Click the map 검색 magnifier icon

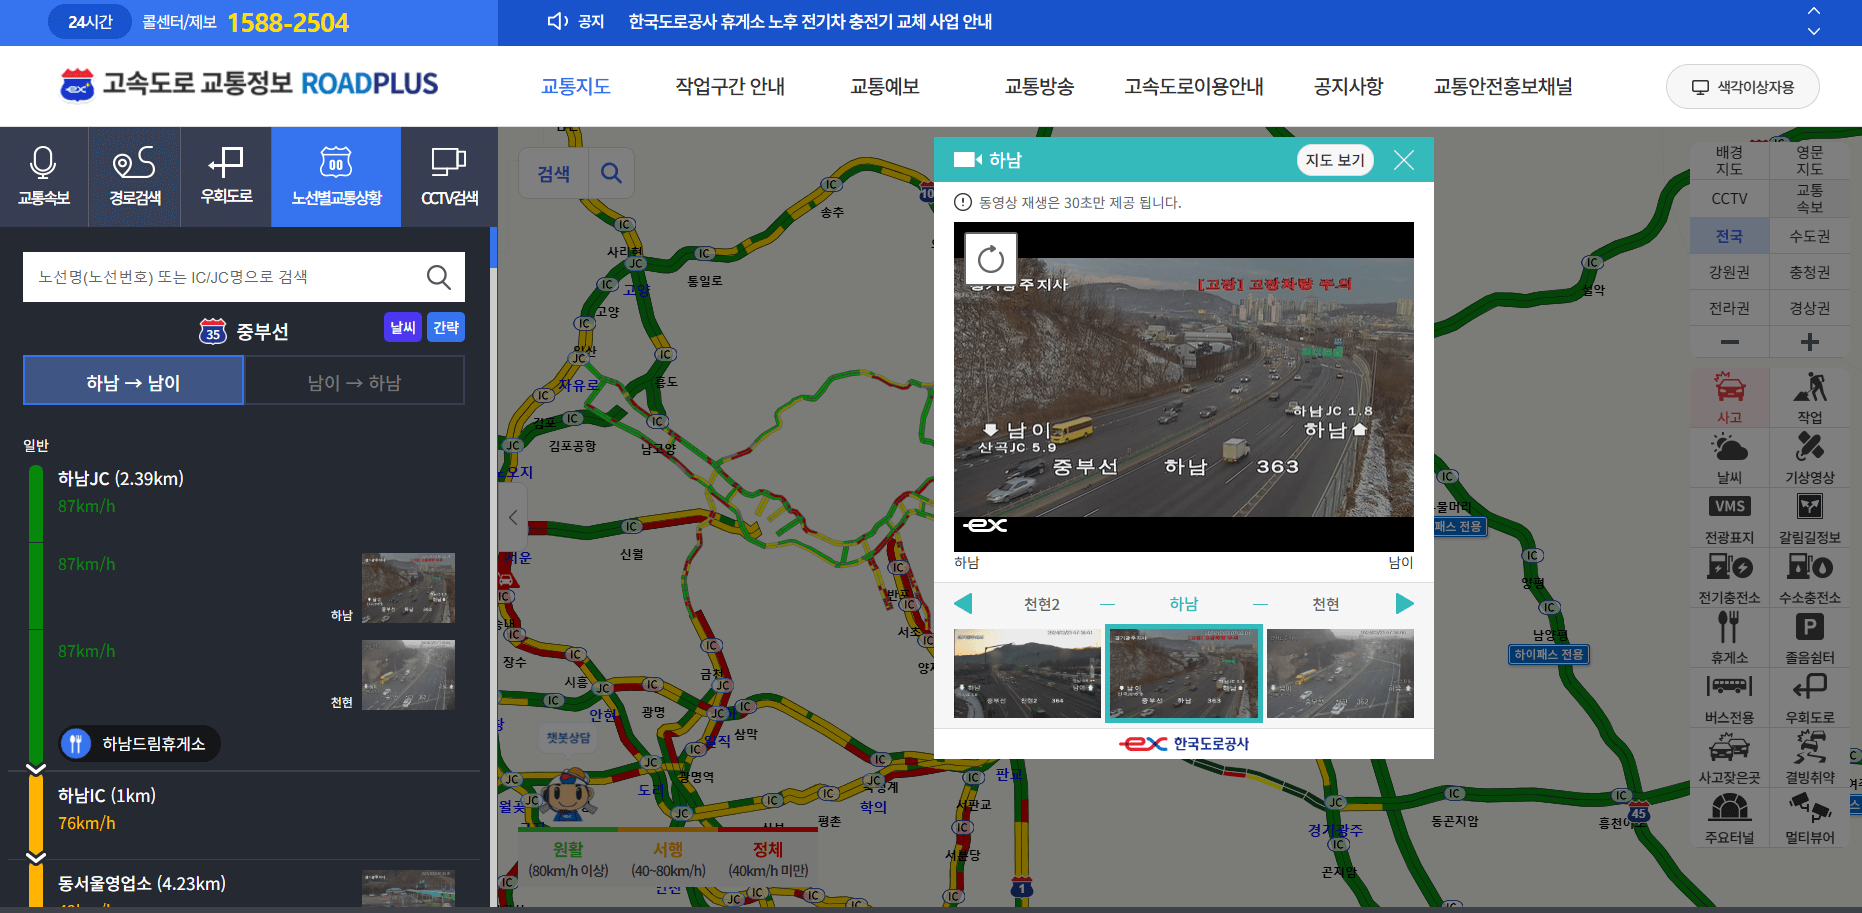pos(611,173)
